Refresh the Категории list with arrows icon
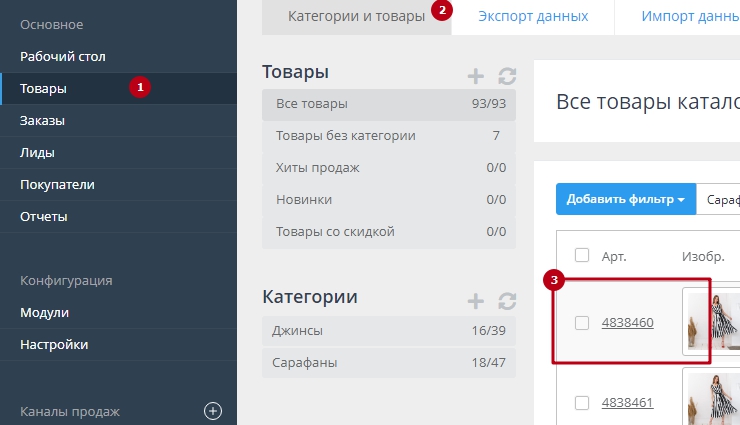This screenshot has height=425, width=740. tap(506, 301)
